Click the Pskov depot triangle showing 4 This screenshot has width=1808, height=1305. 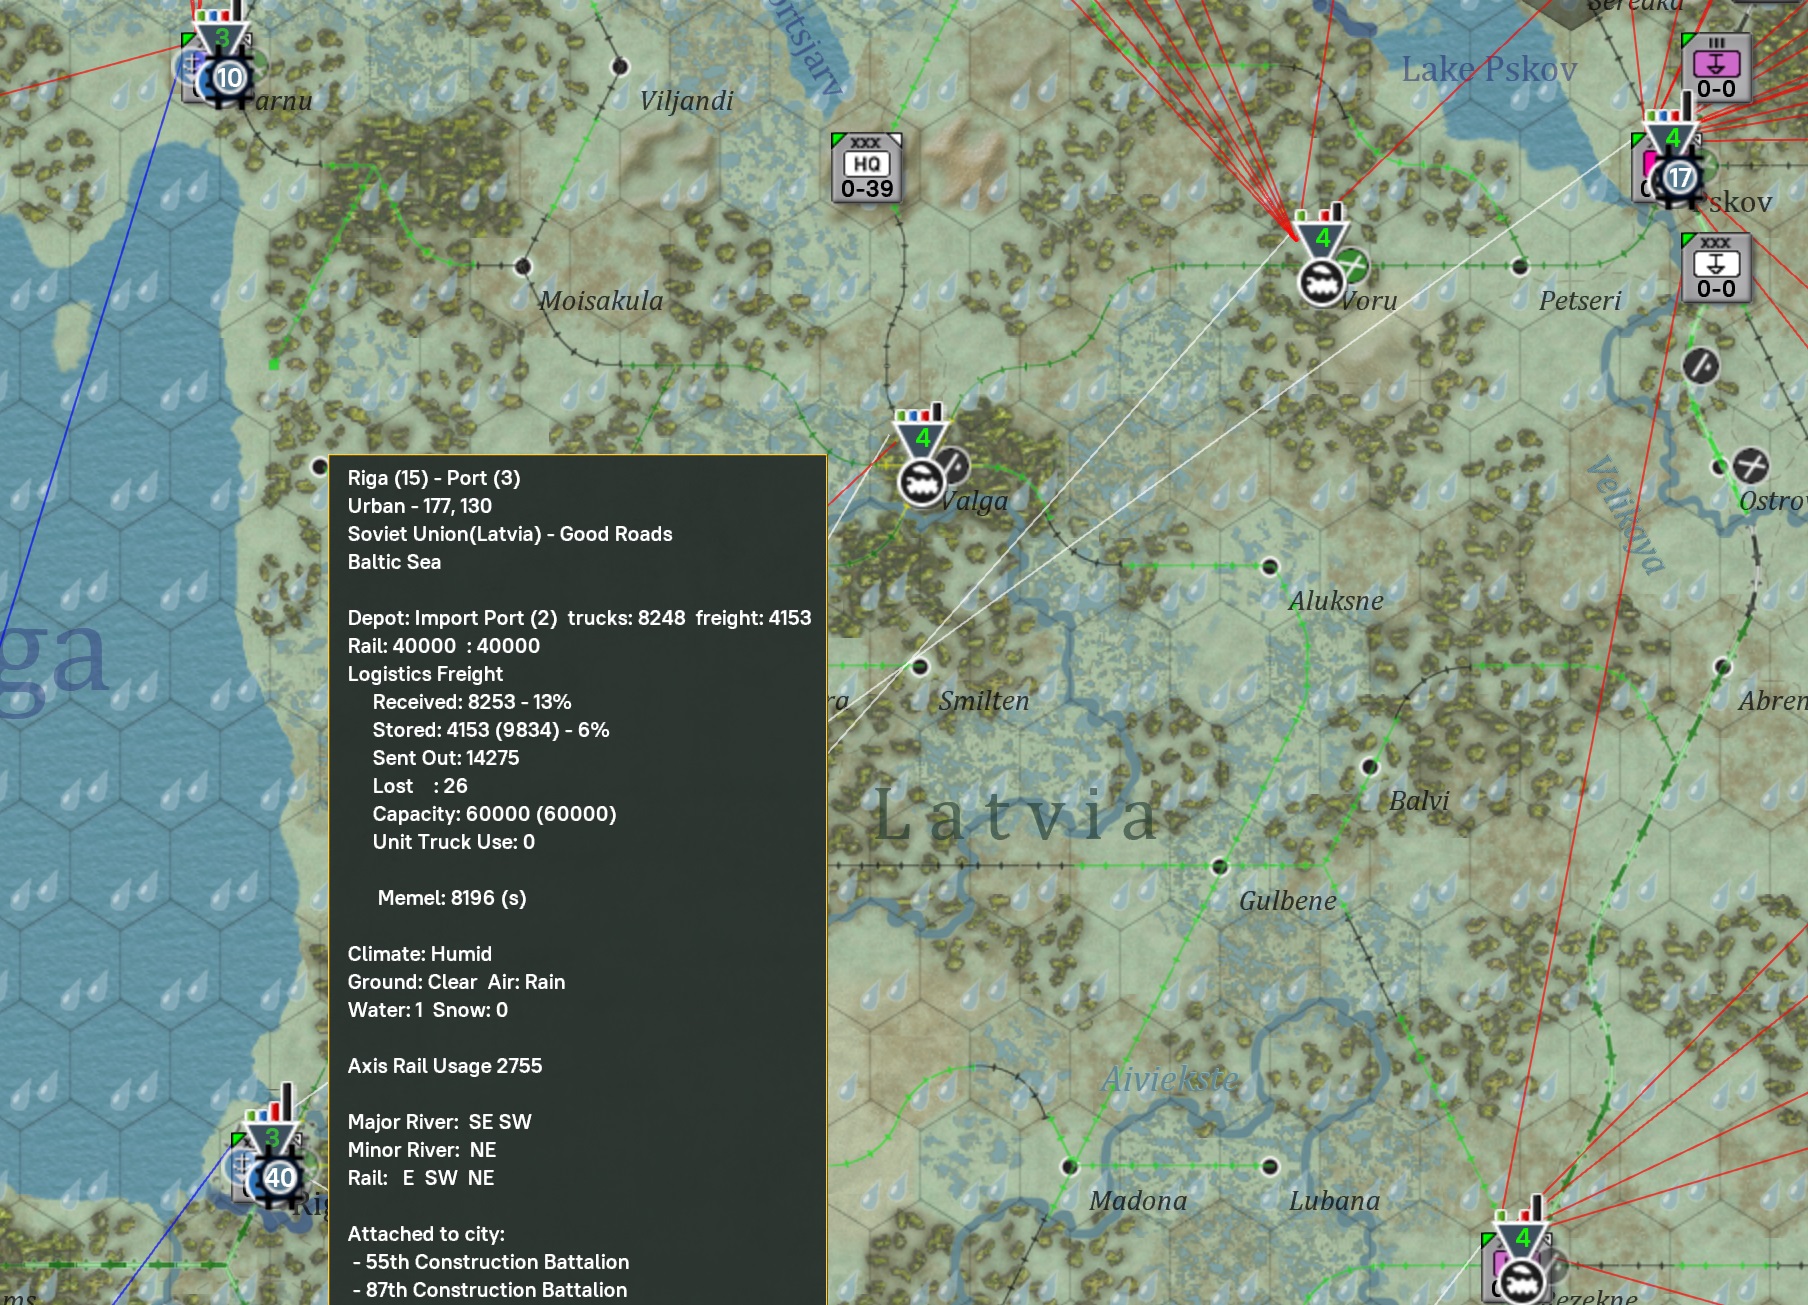1672,138
